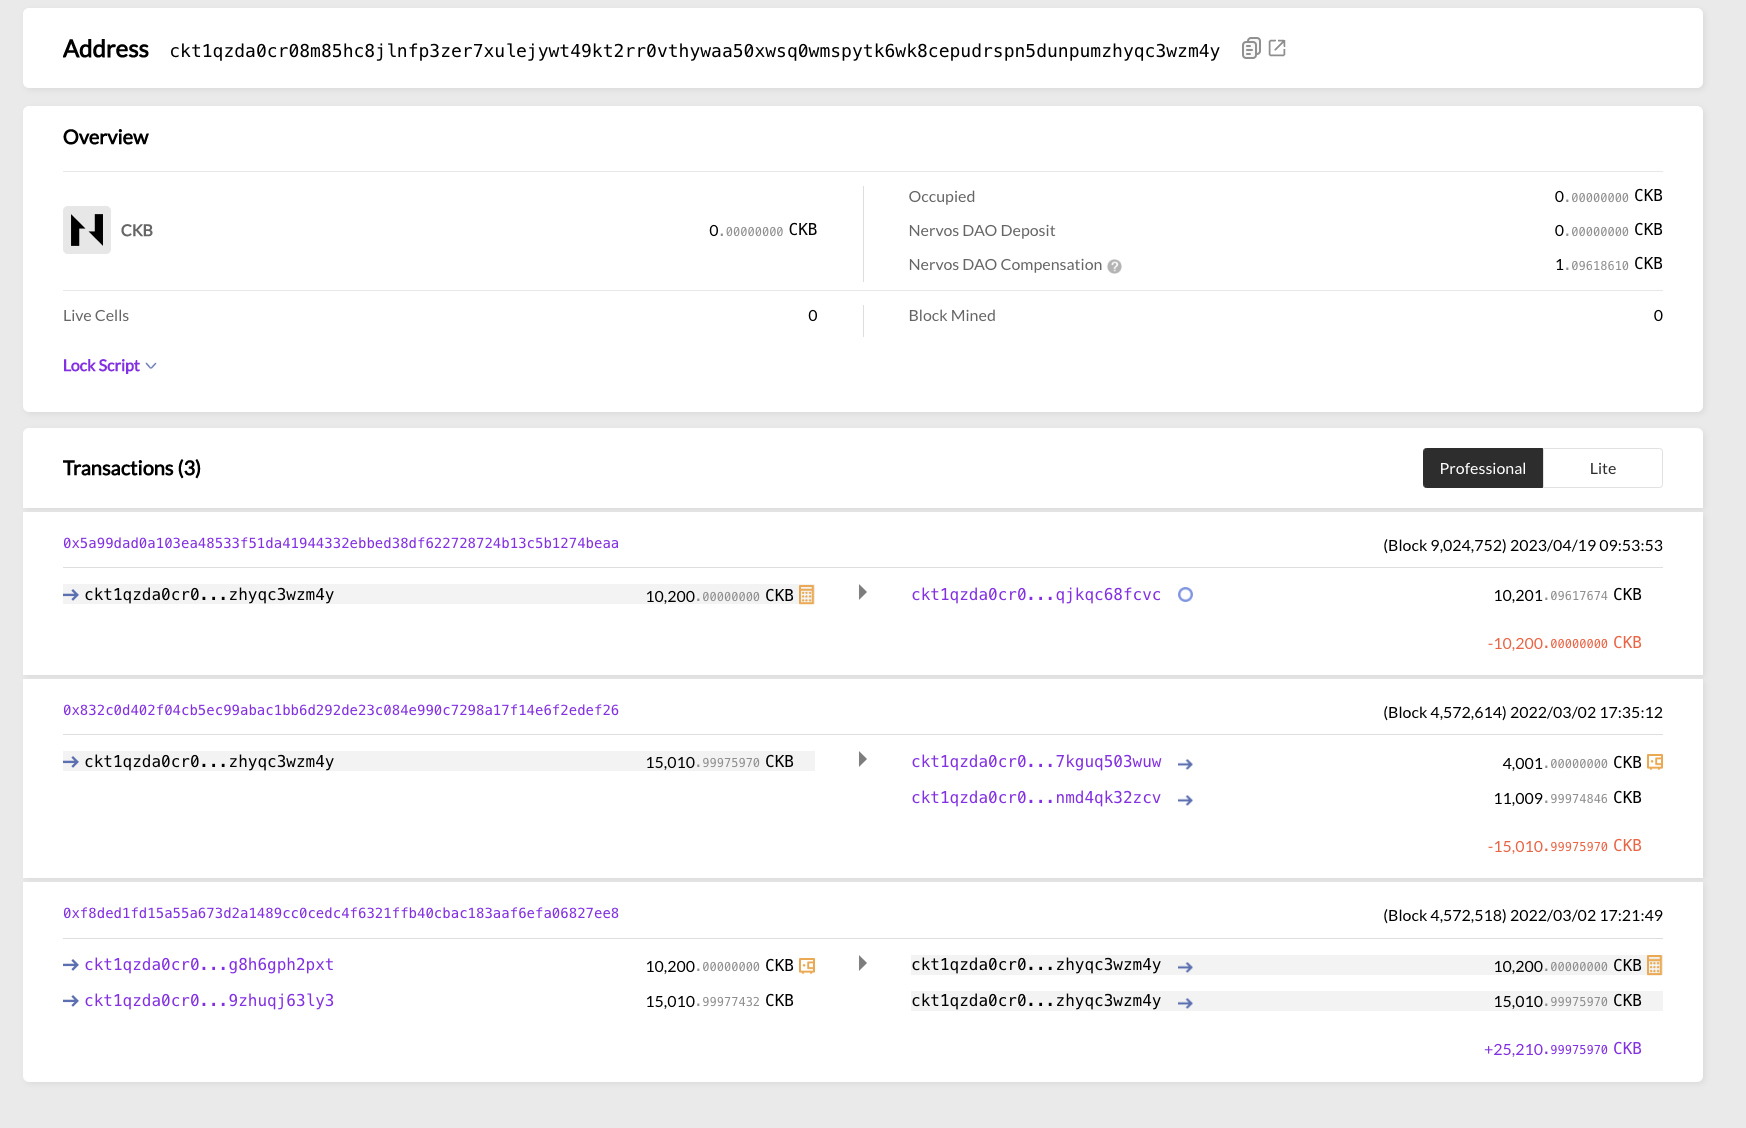Open the address external link icon

pyautogui.click(x=1277, y=47)
